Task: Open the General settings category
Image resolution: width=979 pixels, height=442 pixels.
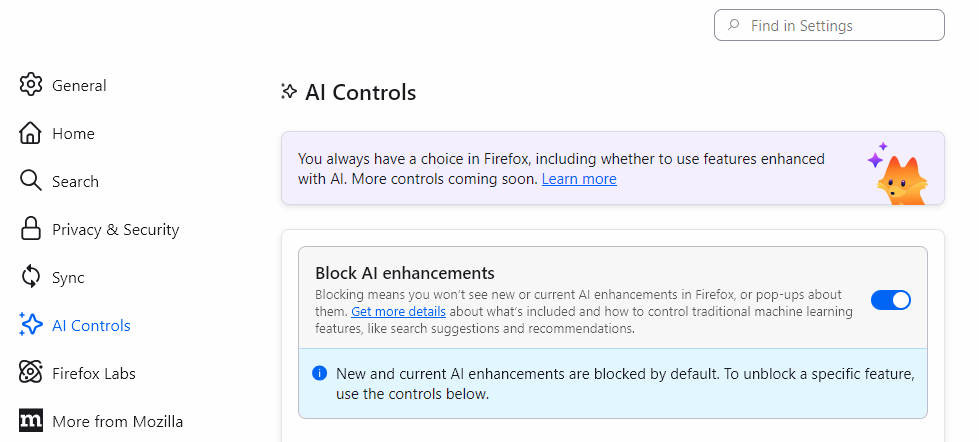Action: click(79, 86)
